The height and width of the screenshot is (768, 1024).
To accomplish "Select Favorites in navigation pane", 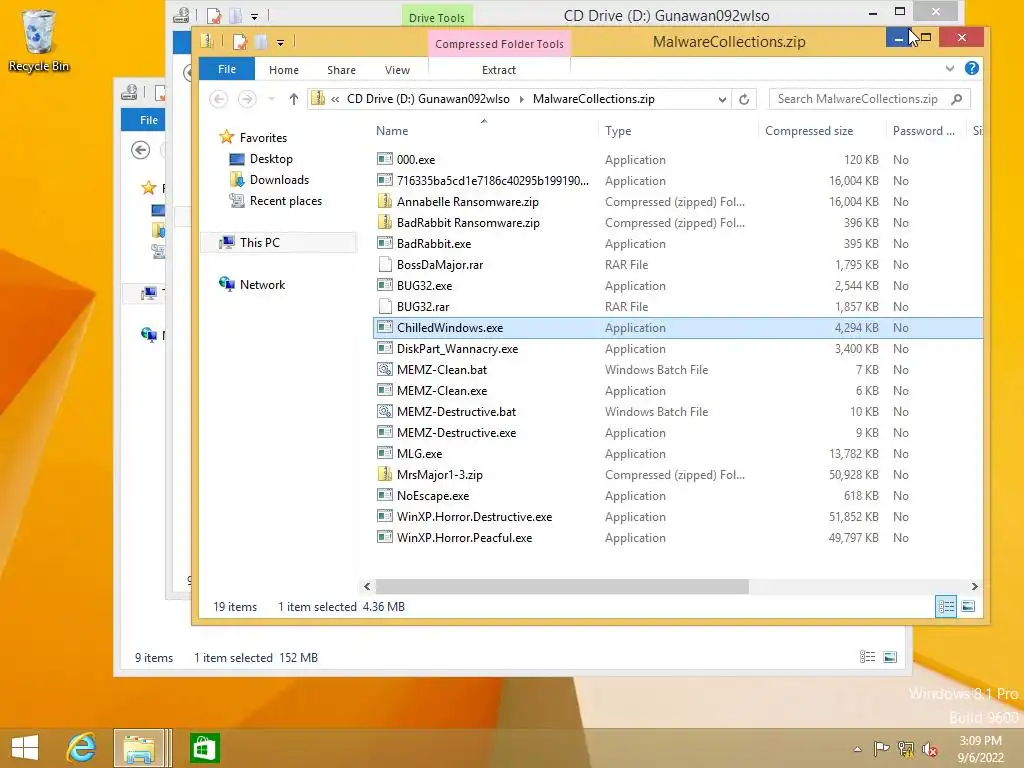I will point(263,138).
